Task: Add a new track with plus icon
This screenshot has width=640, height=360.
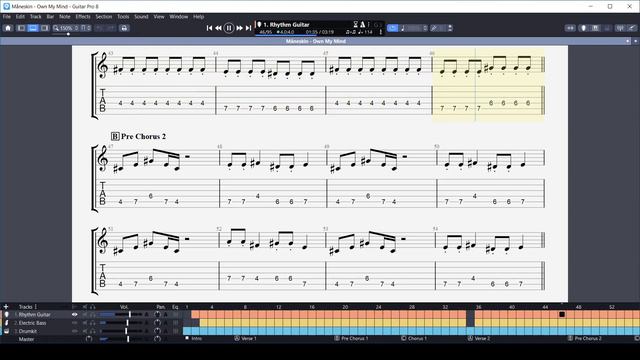Action: [x=6, y=307]
